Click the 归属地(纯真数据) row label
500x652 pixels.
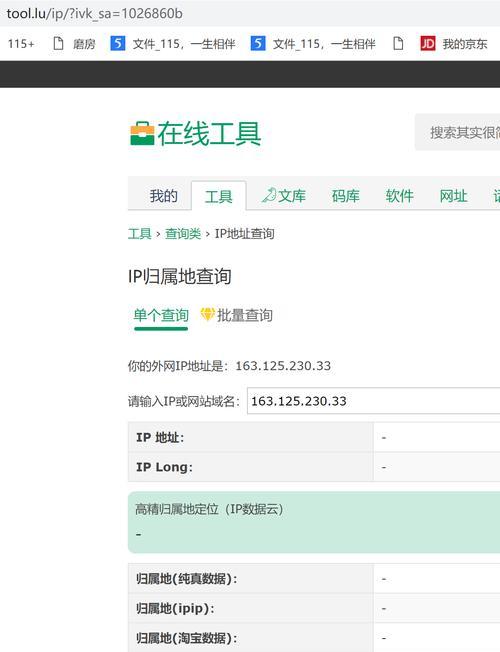[186, 579]
